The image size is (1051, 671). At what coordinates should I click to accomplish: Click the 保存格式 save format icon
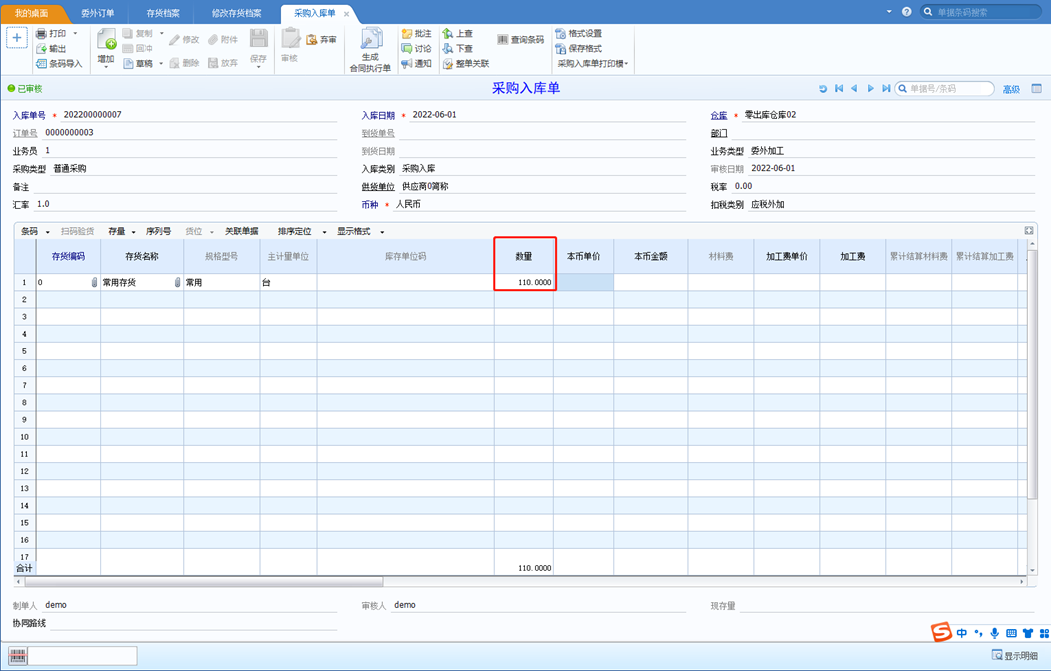tap(560, 49)
